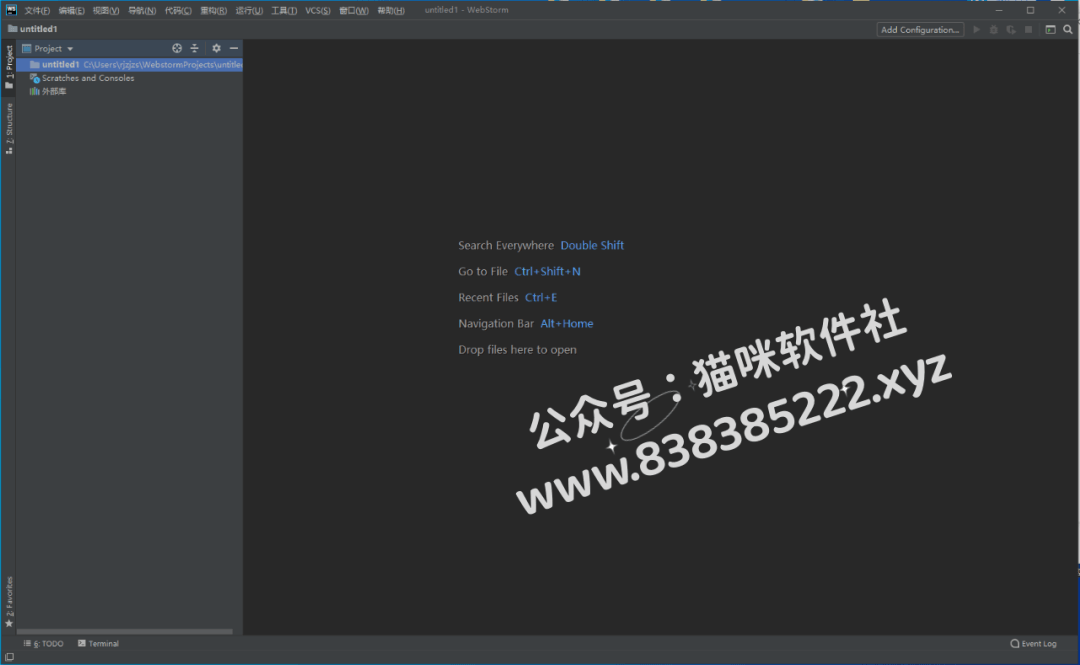Viewport: 1080px width, 665px height.
Task: Click the Add Configuration... button
Action: point(920,30)
